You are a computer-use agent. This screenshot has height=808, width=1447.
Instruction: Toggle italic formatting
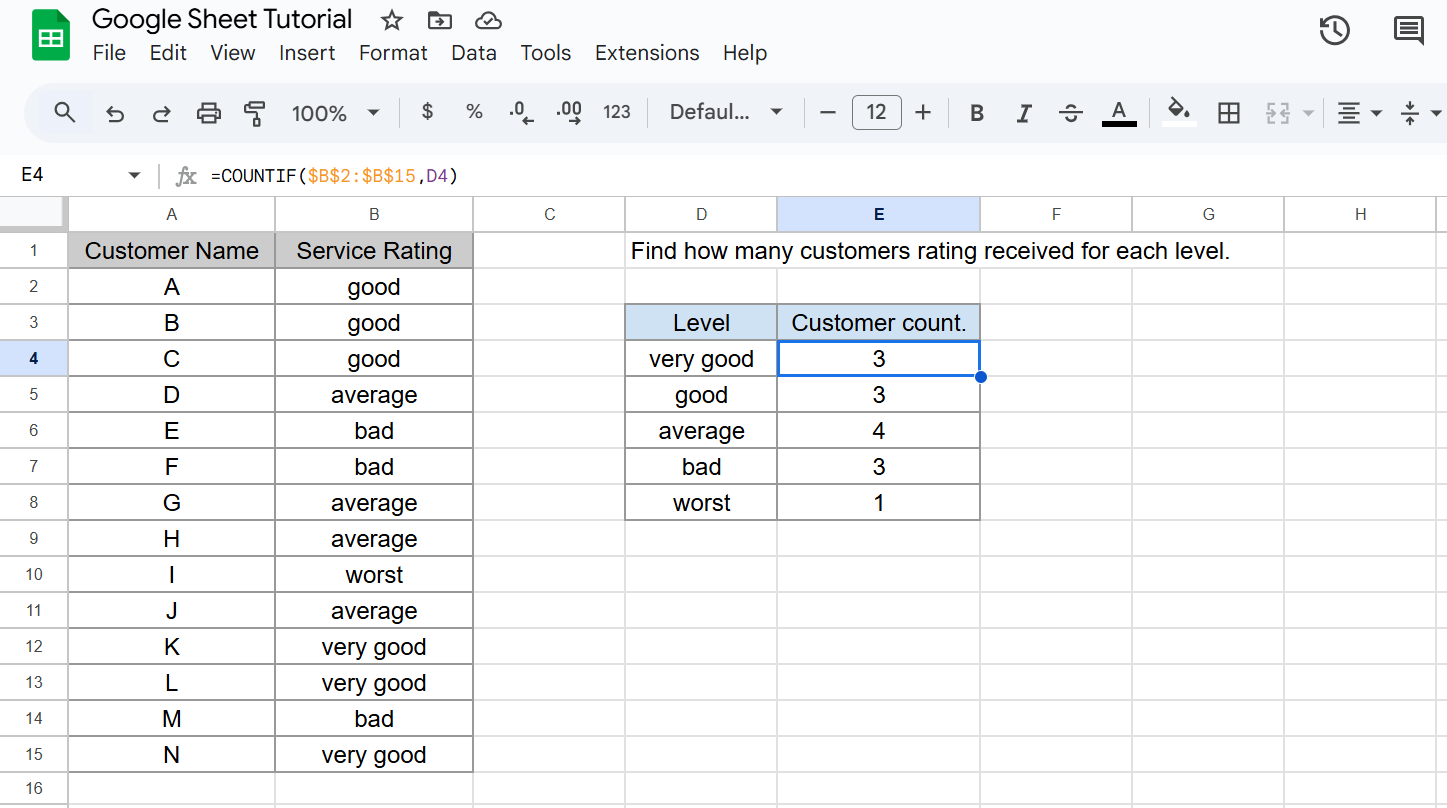click(x=1023, y=113)
